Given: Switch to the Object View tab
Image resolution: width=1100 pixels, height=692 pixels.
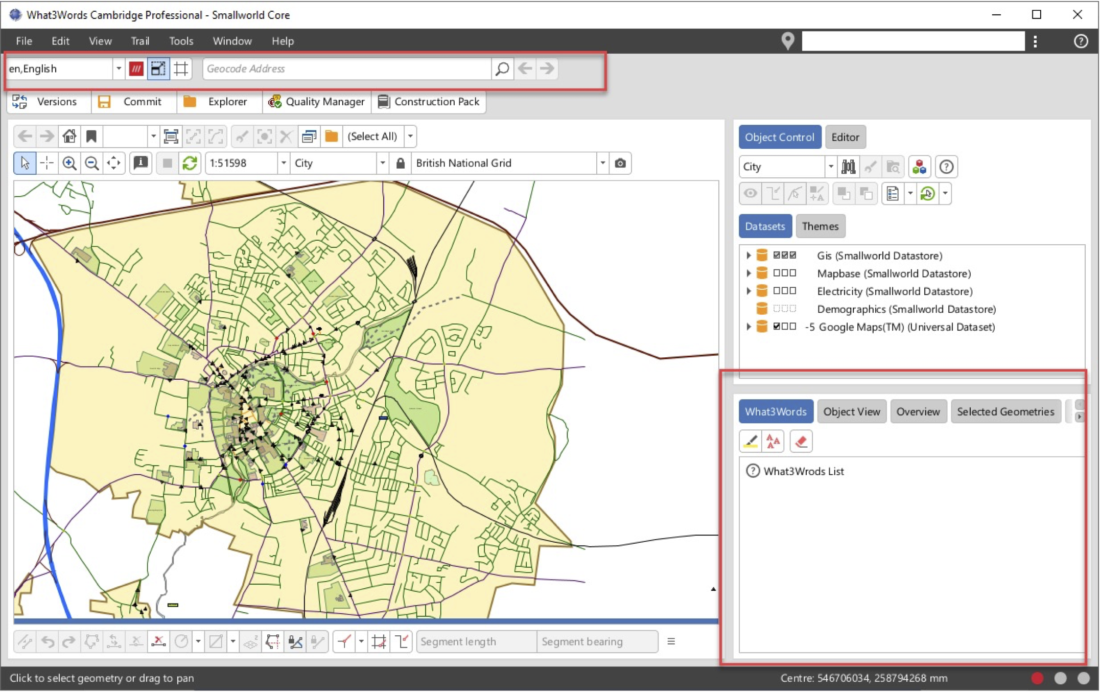Looking at the screenshot, I should coord(852,412).
